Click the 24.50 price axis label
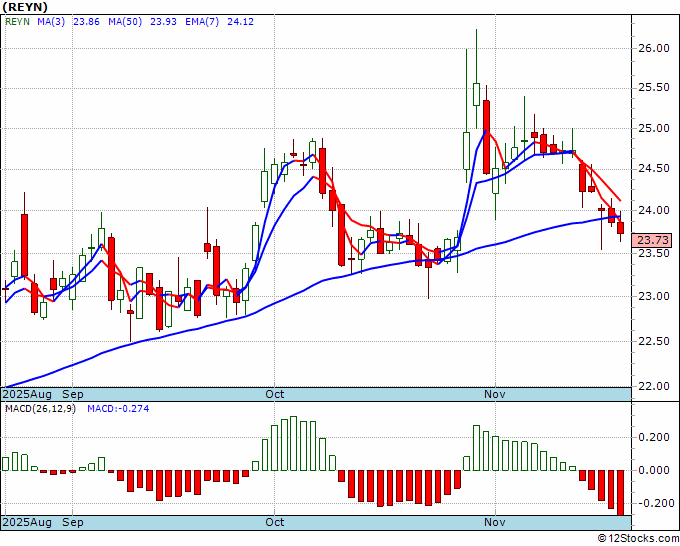Viewport: 680px width, 546px height. click(x=654, y=169)
